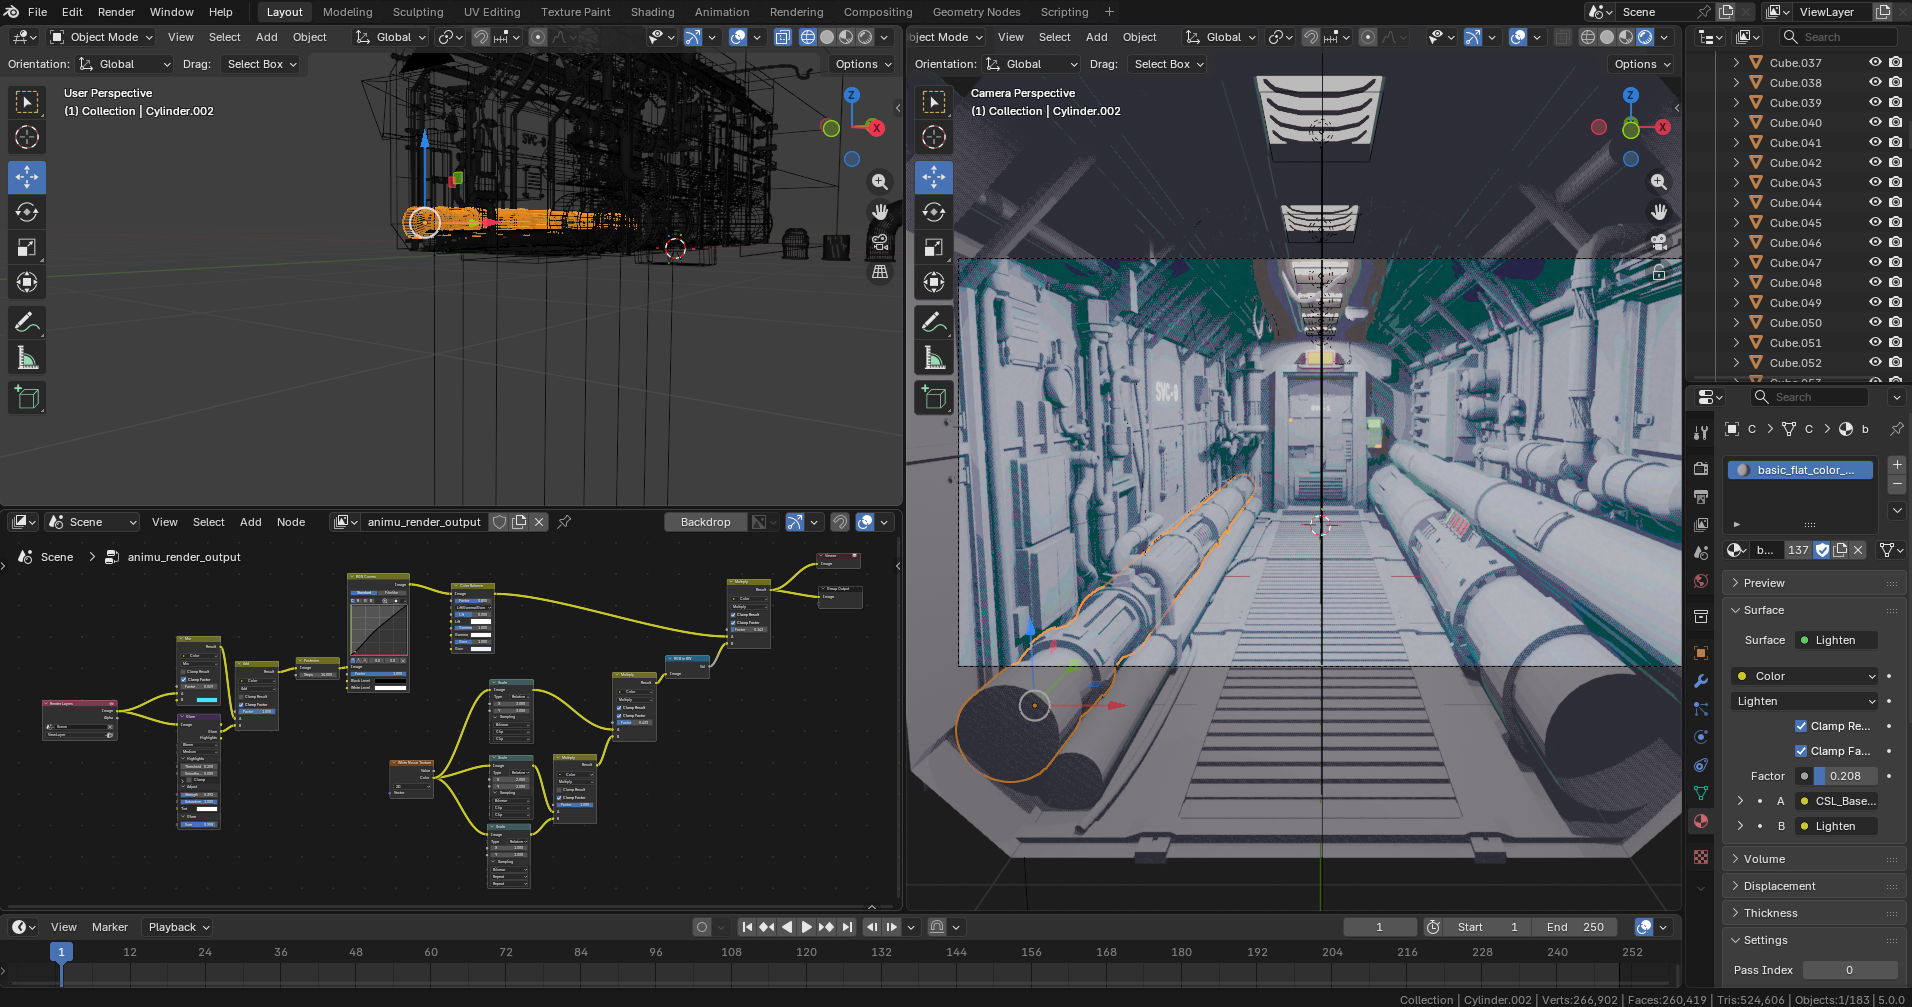Switch to the Shading workspace tab
The width and height of the screenshot is (1912, 1007).
(x=652, y=12)
